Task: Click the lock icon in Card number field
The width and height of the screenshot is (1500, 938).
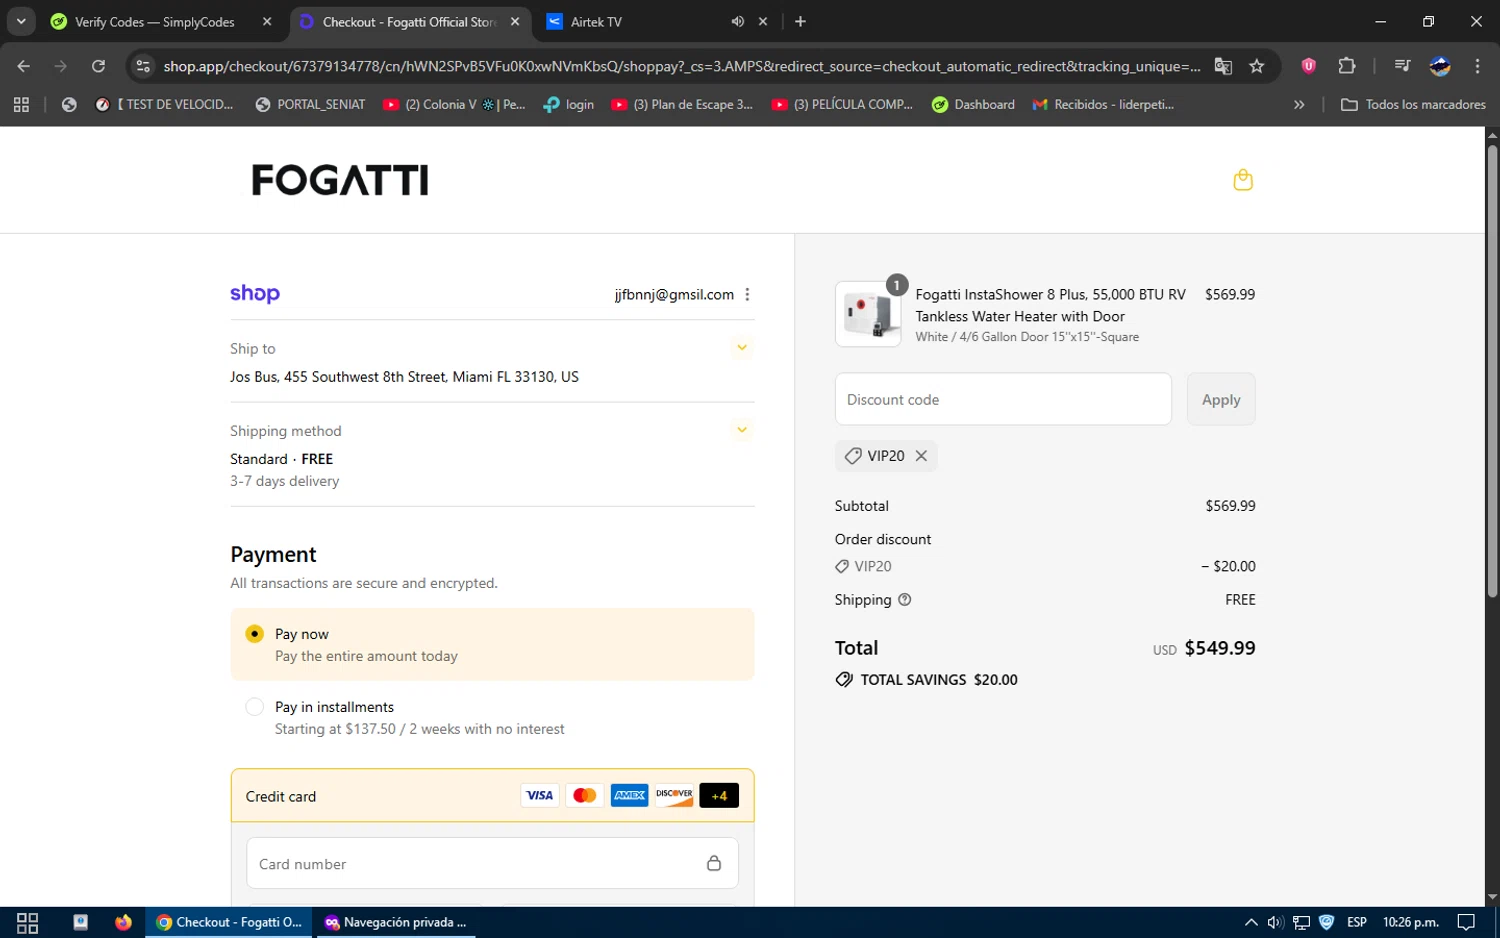Action: [714, 863]
